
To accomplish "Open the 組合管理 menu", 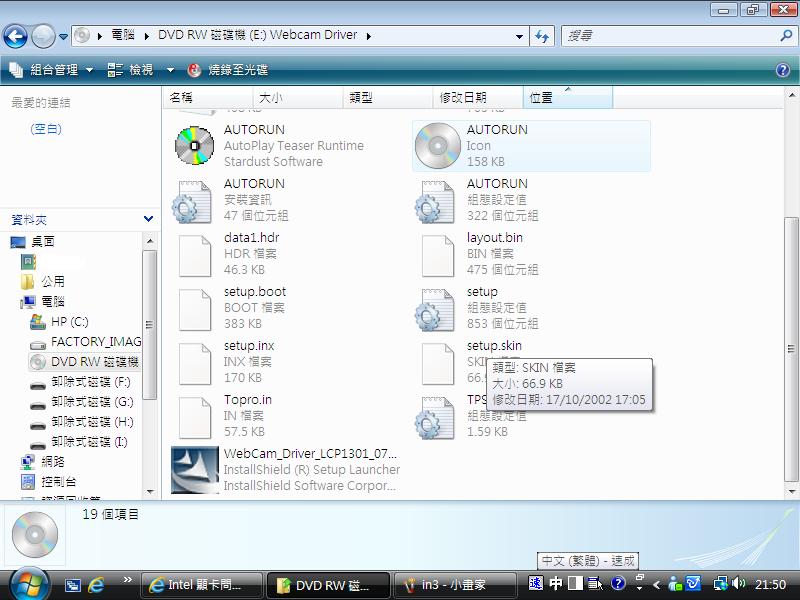I will [x=52, y=70].
